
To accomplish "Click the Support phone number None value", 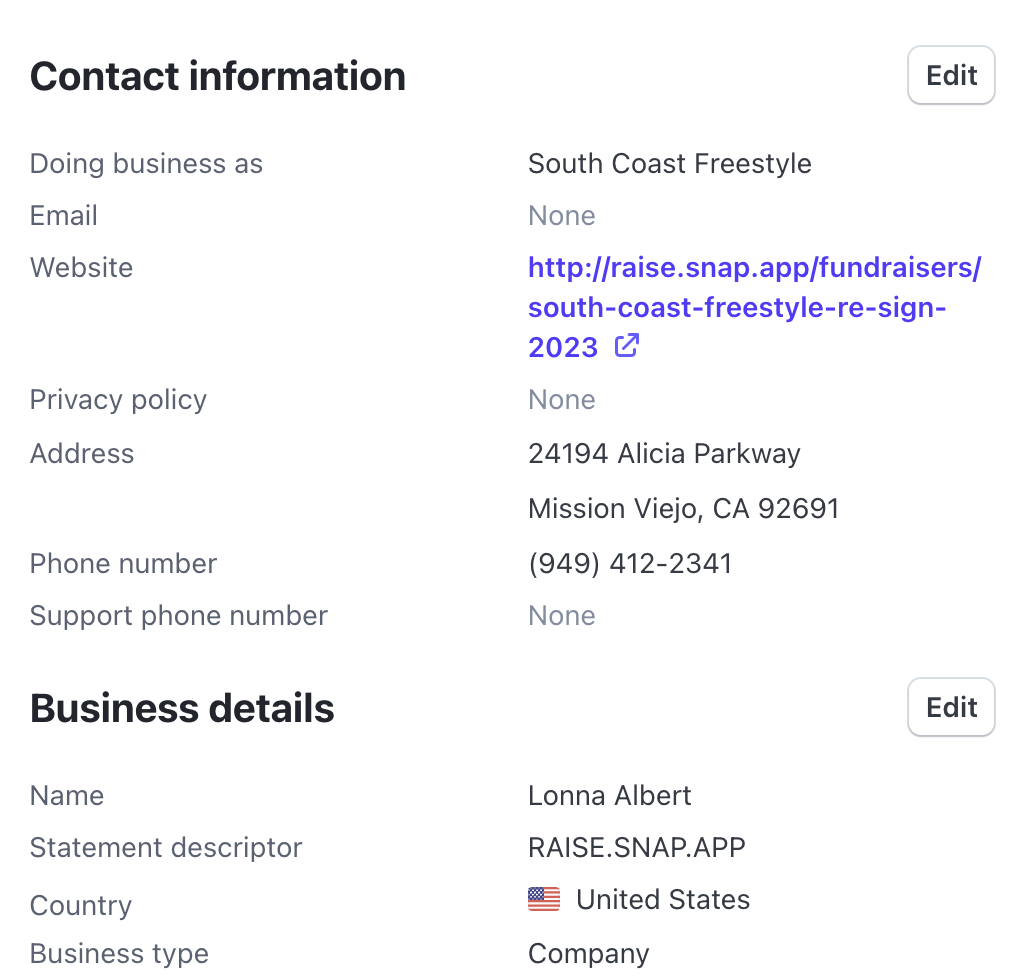I will (561, 615).
